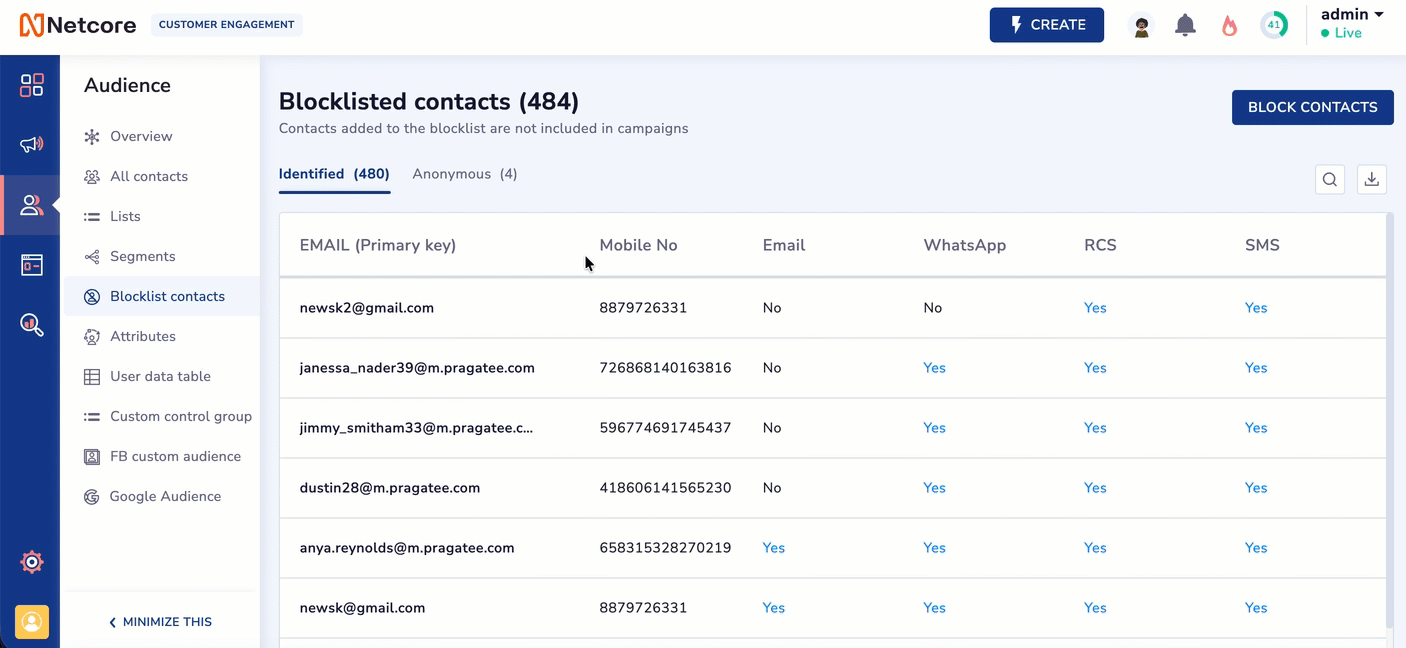The height and width of the screenshot is (648, 1406).
Task: Click the Netcore logo
Action: [78, 25]
